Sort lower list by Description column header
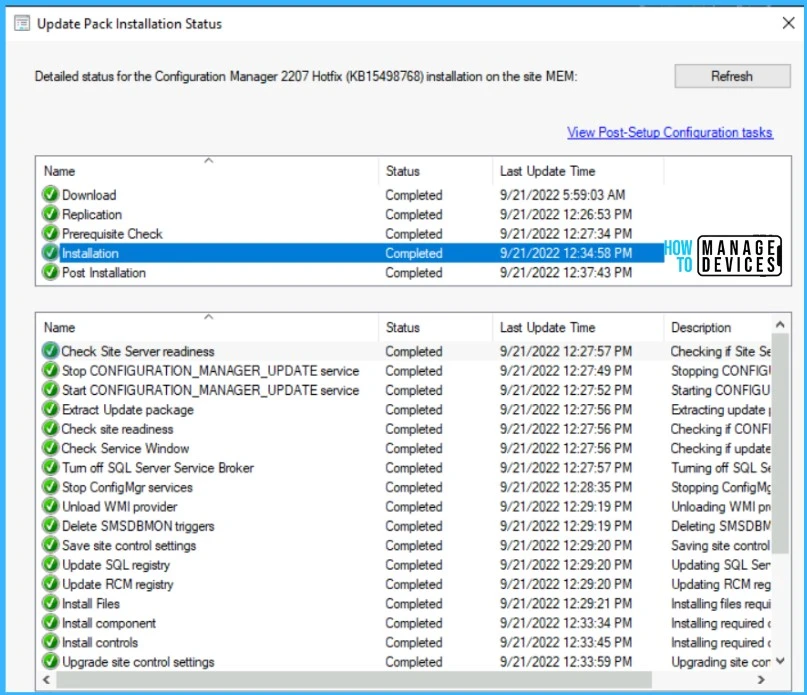807x695 pixels. (x=718, y=327)
